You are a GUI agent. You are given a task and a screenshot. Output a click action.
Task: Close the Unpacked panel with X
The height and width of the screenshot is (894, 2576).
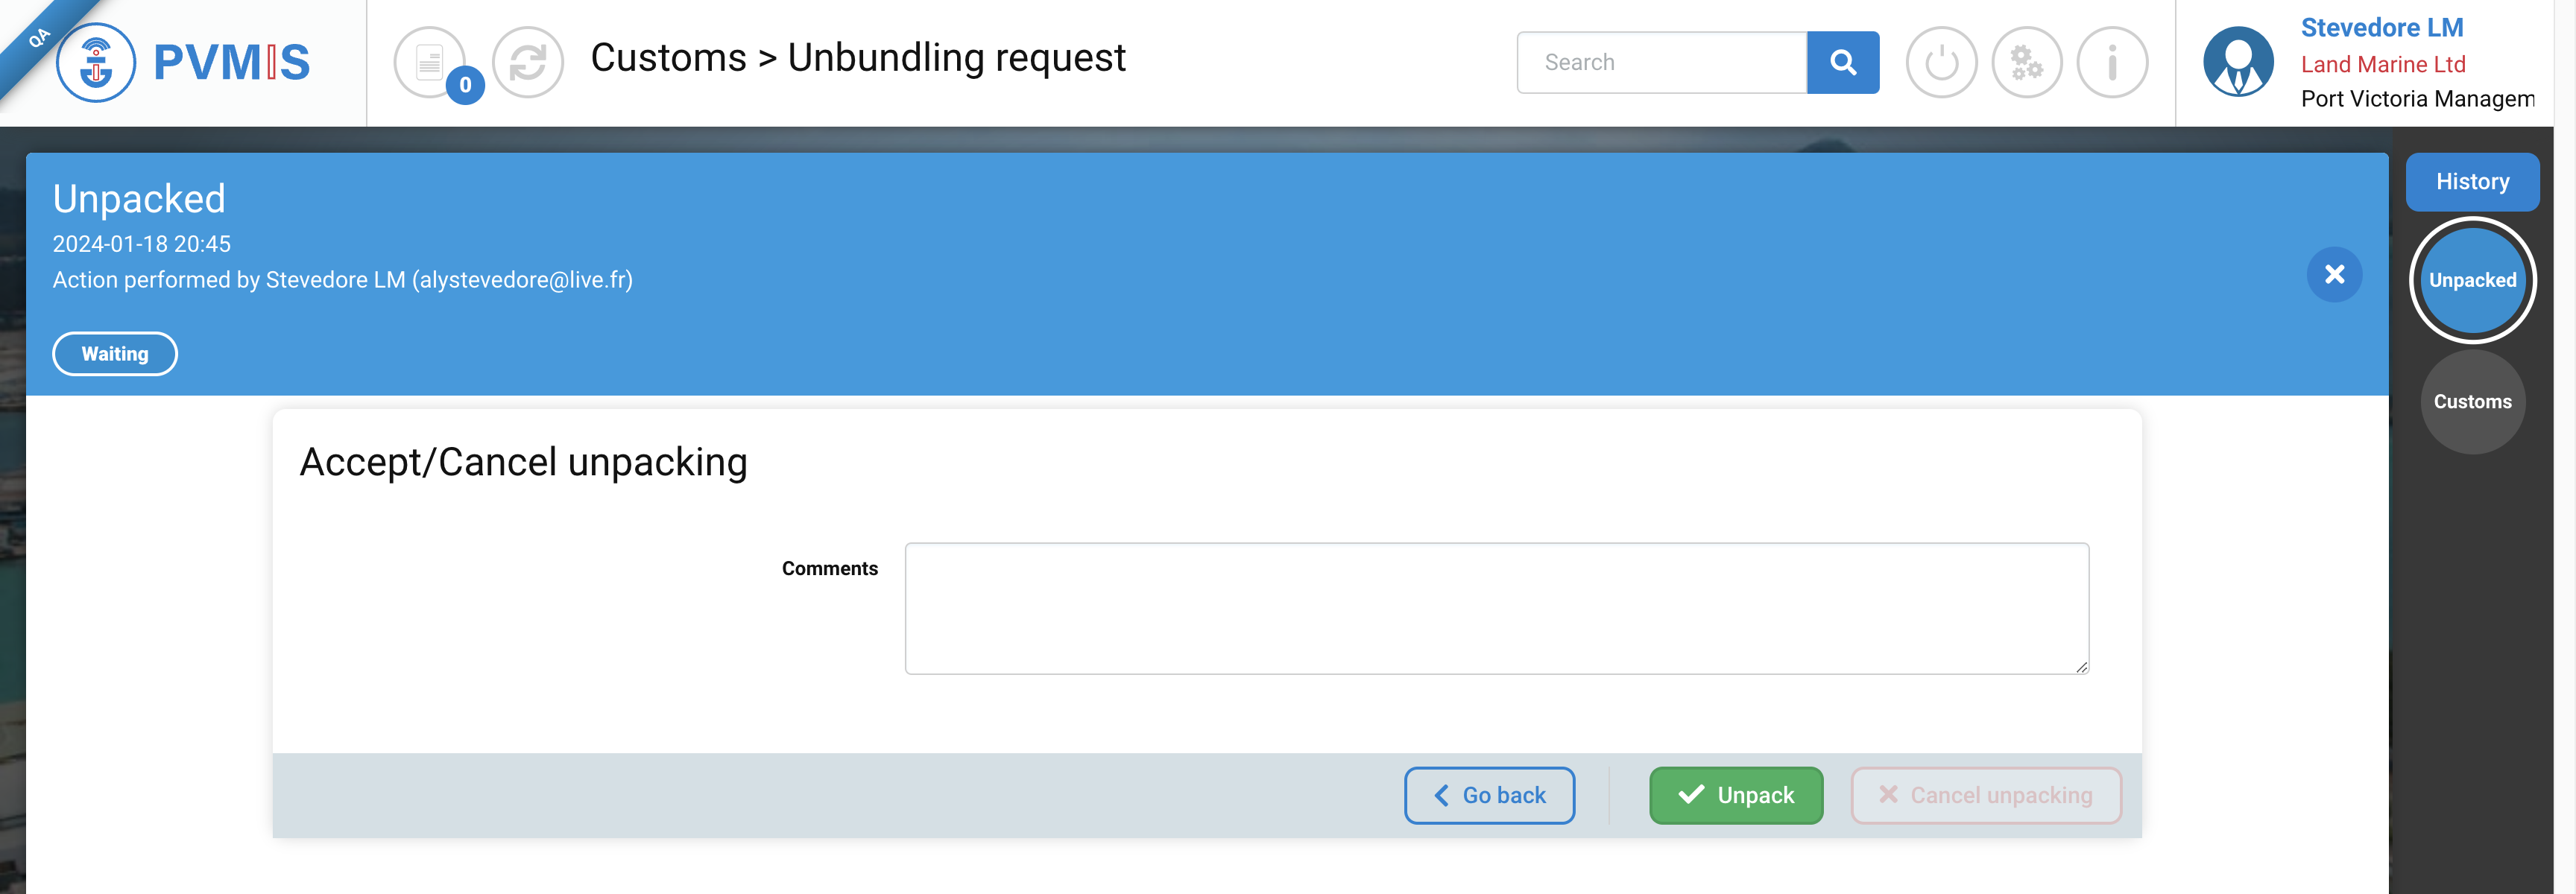(2334, 274)
